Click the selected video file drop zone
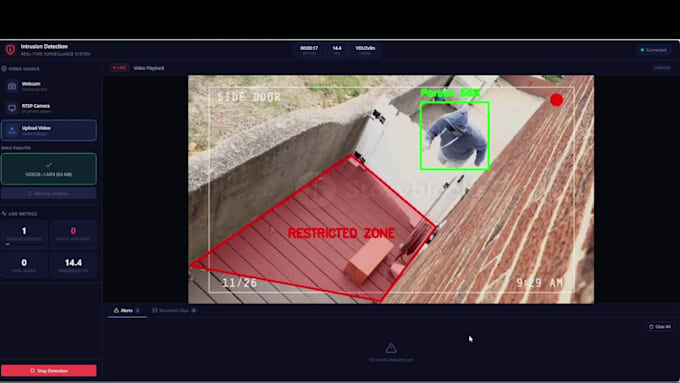Screen dimensions: 680x383 tap(49, 169)
